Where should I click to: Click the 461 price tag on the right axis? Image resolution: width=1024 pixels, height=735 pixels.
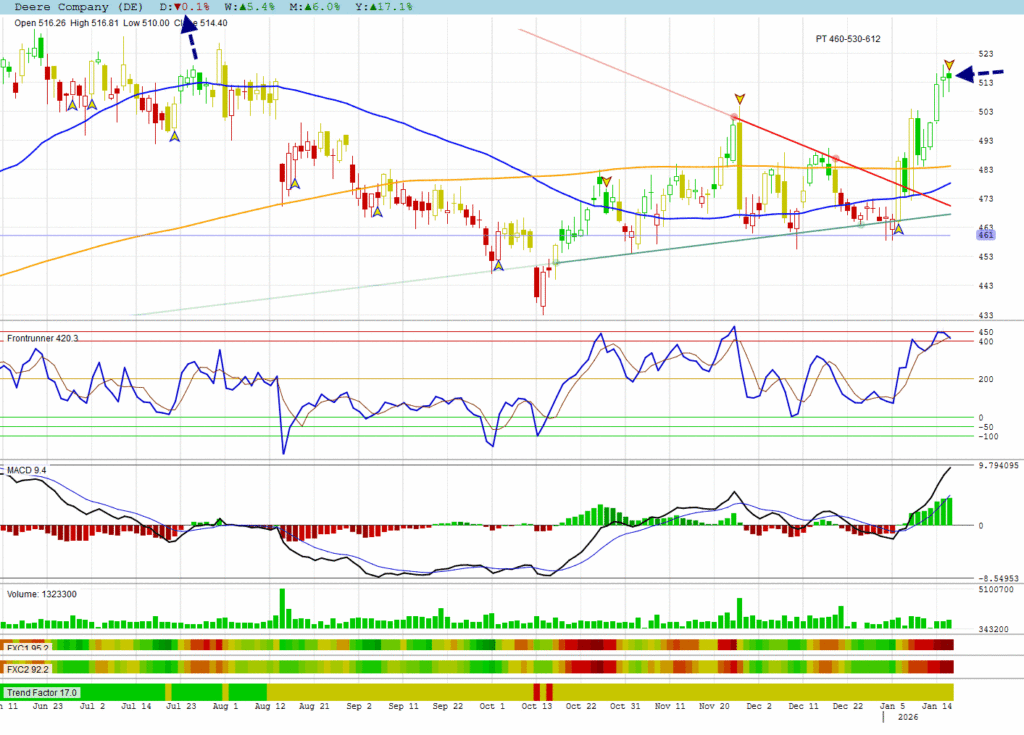pos(985,234)
